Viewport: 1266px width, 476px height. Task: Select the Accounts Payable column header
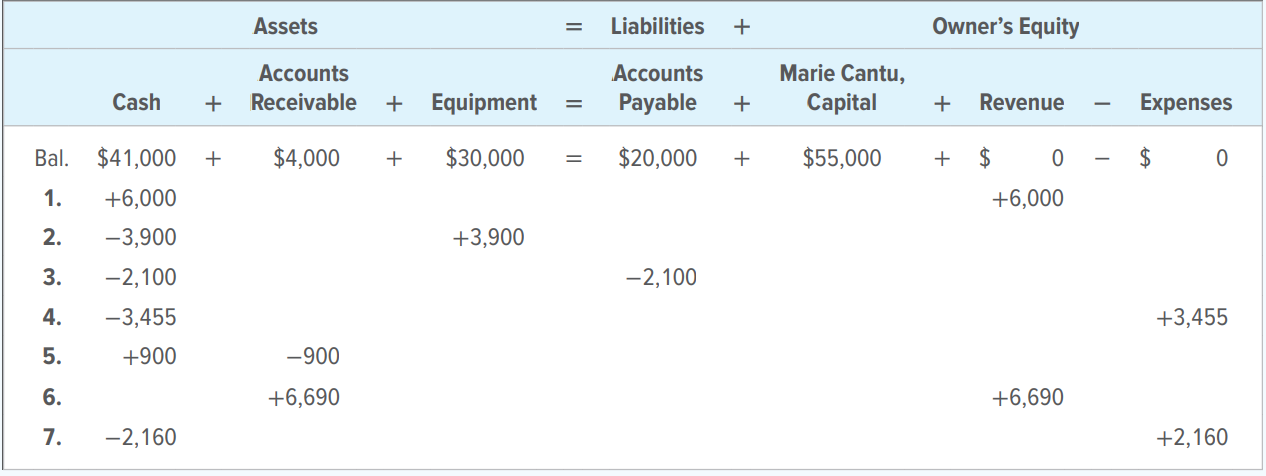(x=657, y=88)
